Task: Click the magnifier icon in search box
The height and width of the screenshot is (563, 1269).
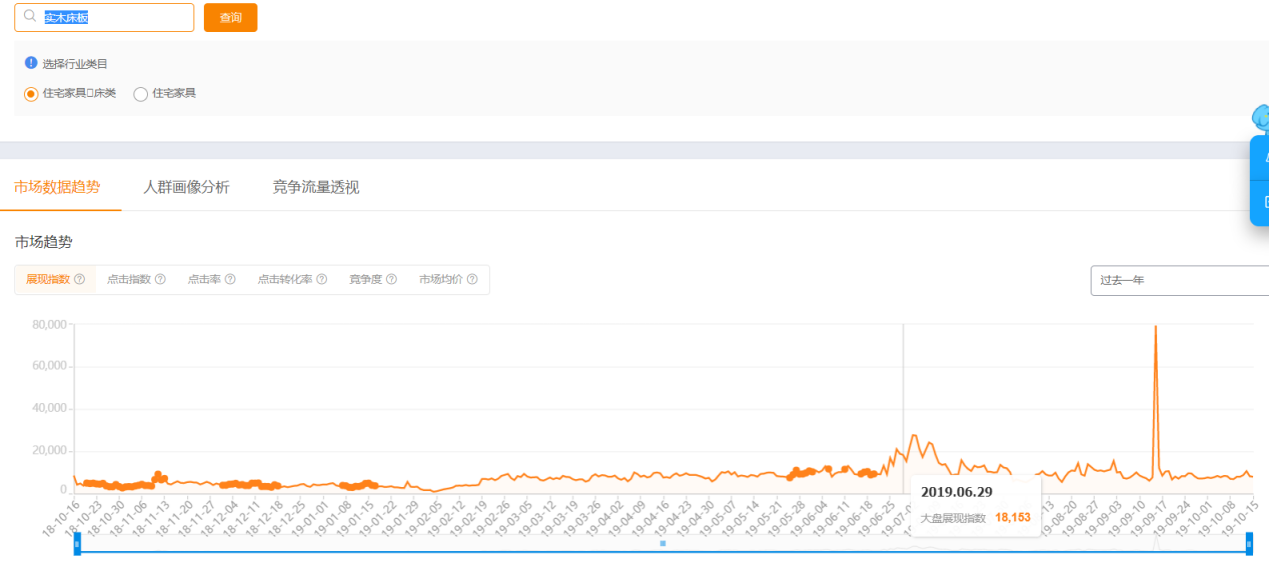Action: [x=30, y=17]
